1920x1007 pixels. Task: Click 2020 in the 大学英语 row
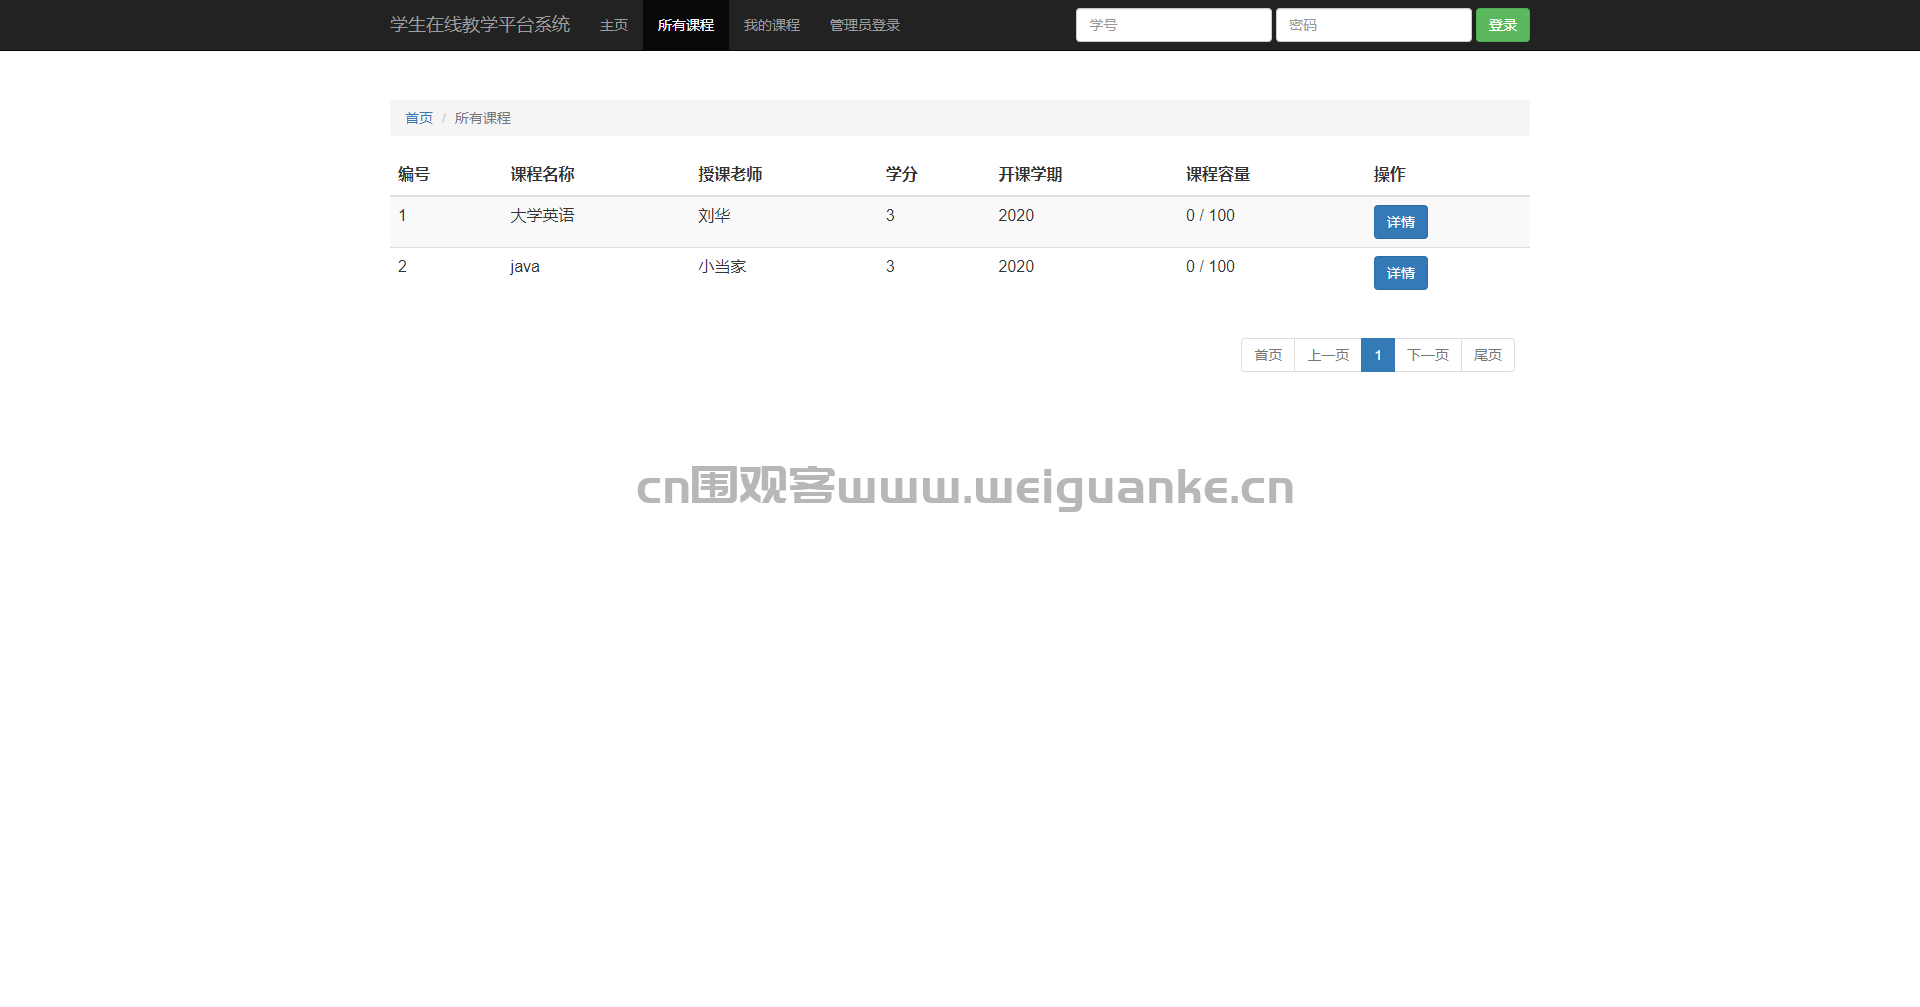coord(1016,215)
